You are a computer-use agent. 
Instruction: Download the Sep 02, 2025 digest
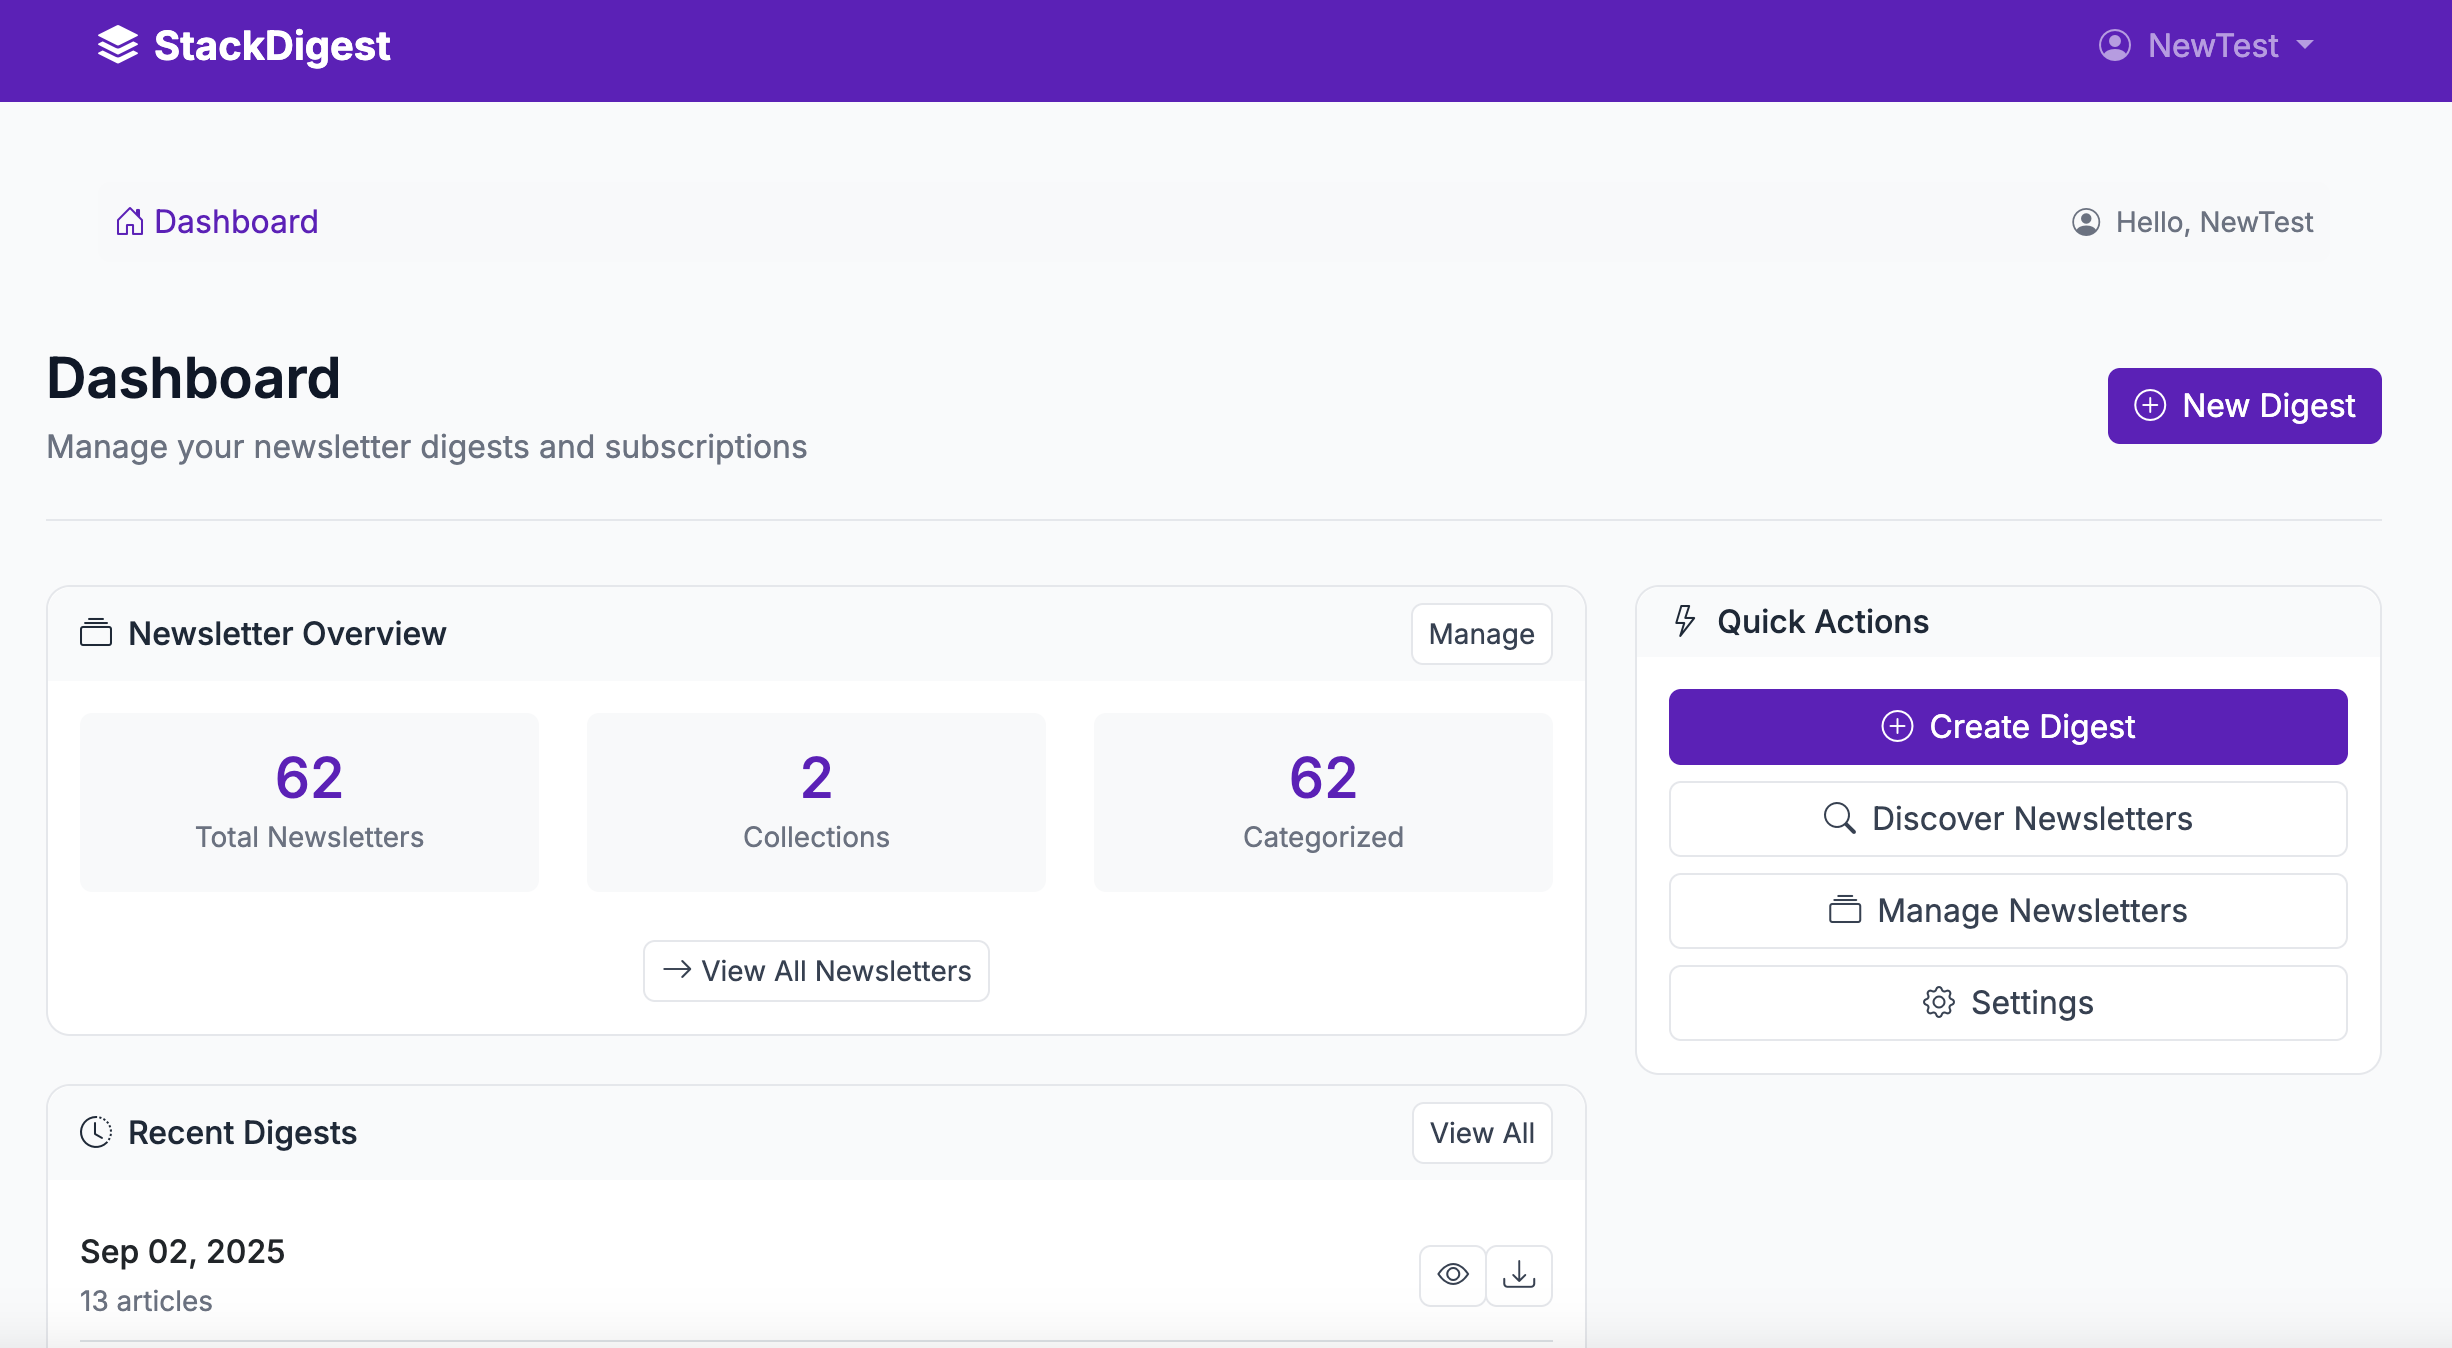(x=1518, y=1275)
